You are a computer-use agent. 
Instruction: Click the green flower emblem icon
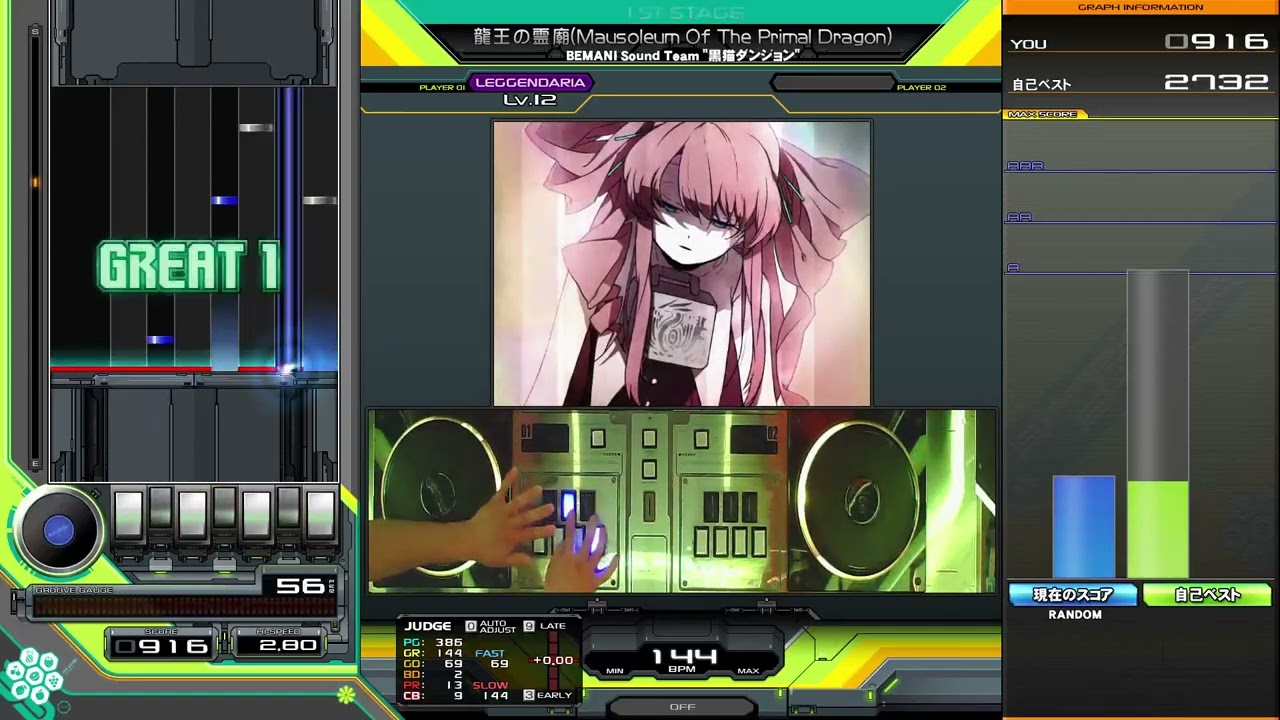coord(346,693)
